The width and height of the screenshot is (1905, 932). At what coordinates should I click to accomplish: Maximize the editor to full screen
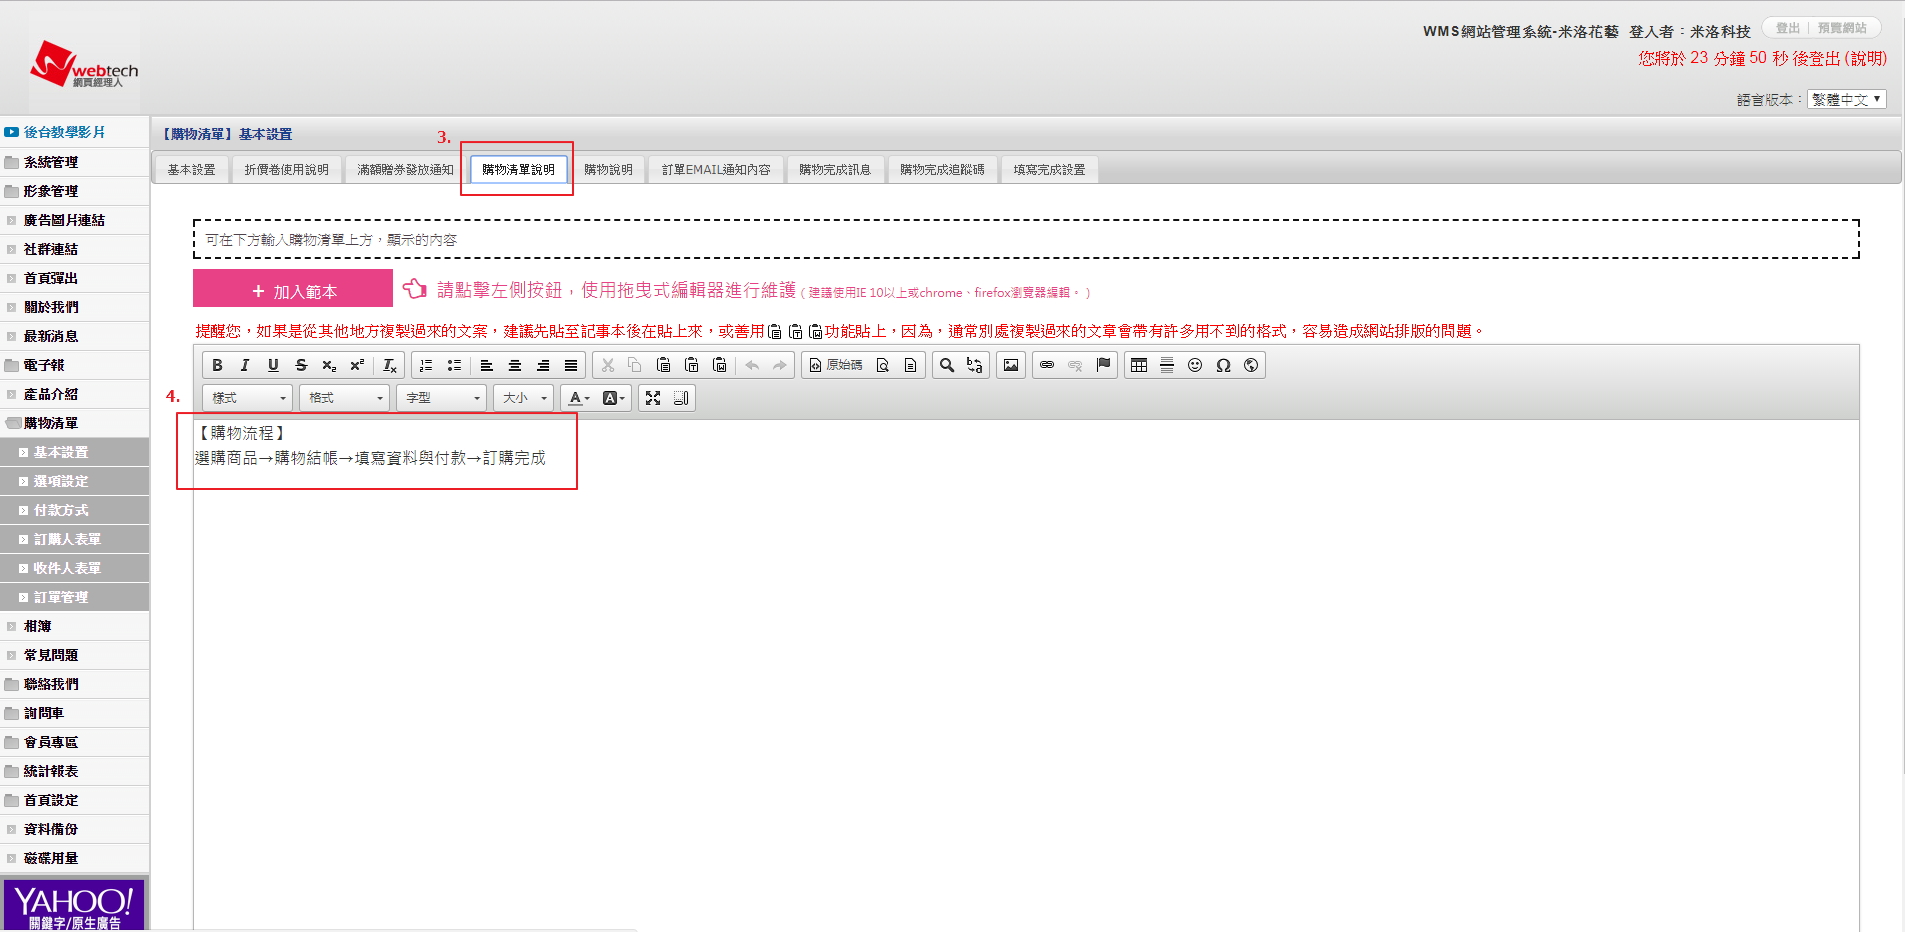click(653, 398)
